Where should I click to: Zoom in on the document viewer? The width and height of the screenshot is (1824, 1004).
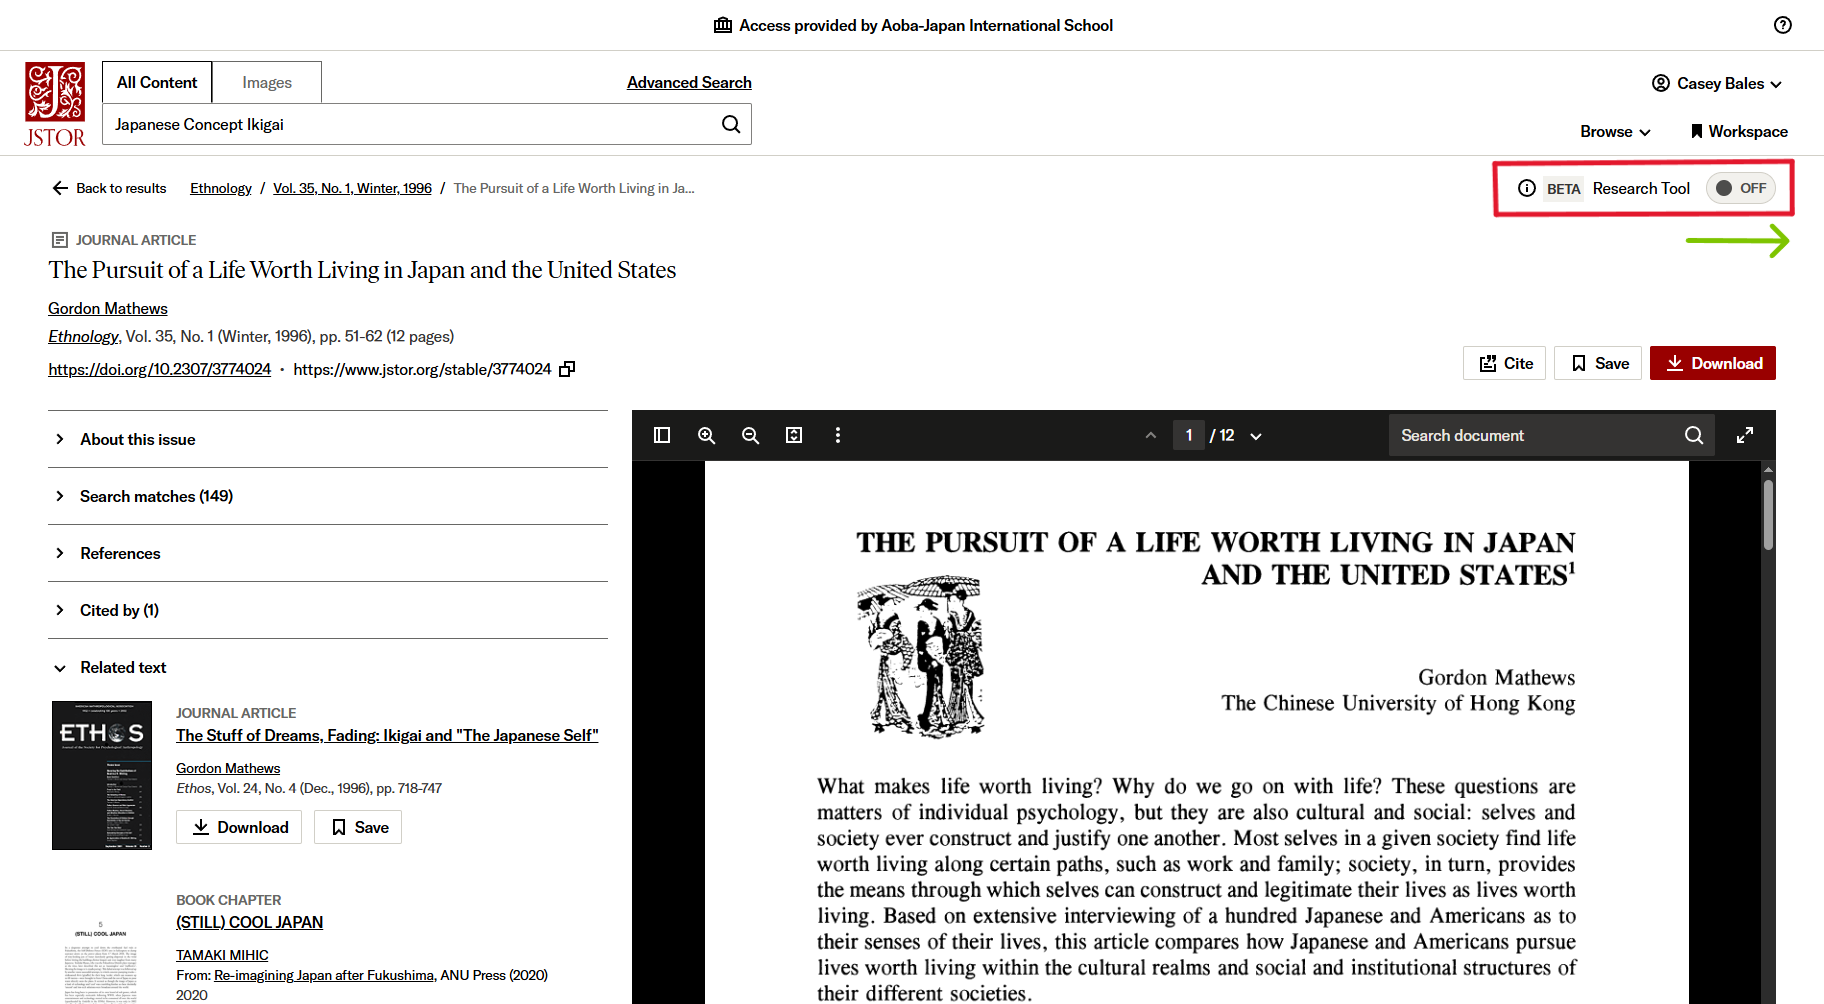[707, 435]
